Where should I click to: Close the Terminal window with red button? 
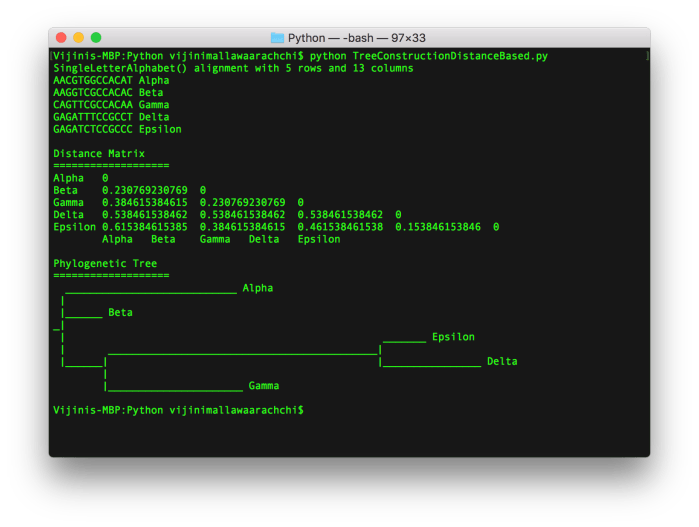pyautogui.click(x=63, y=38)
